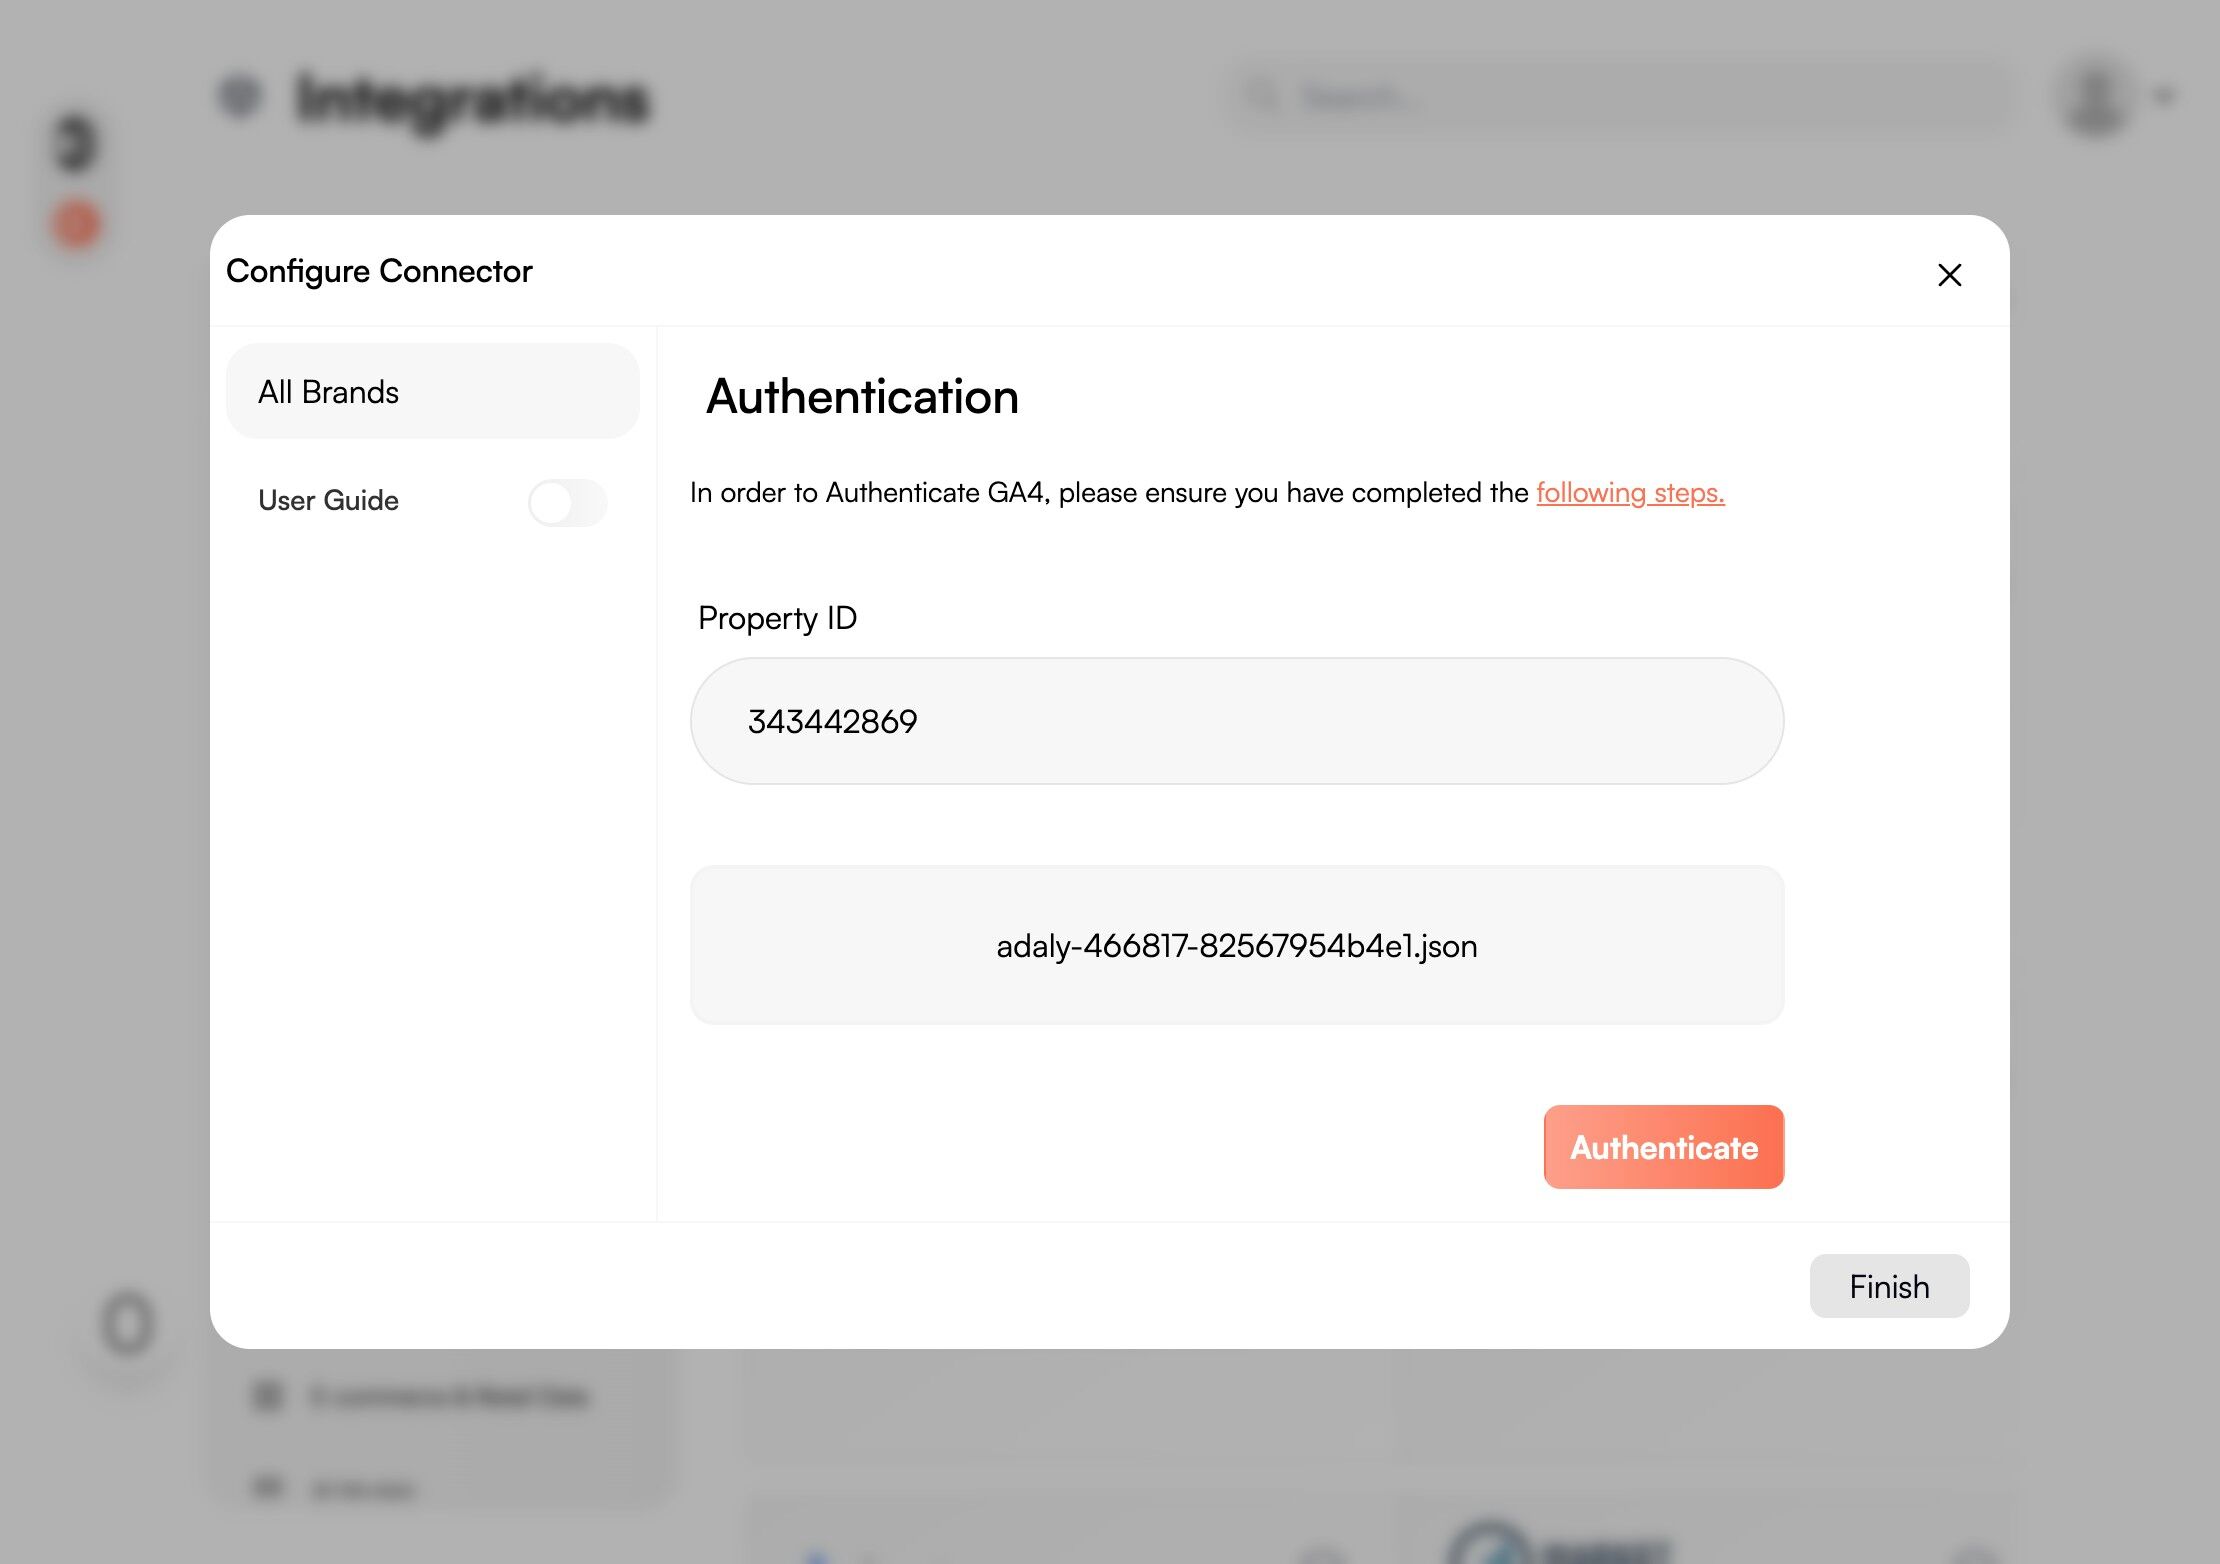
Task: Click the Property ID input field
Action: click(x=1236, y=721)
